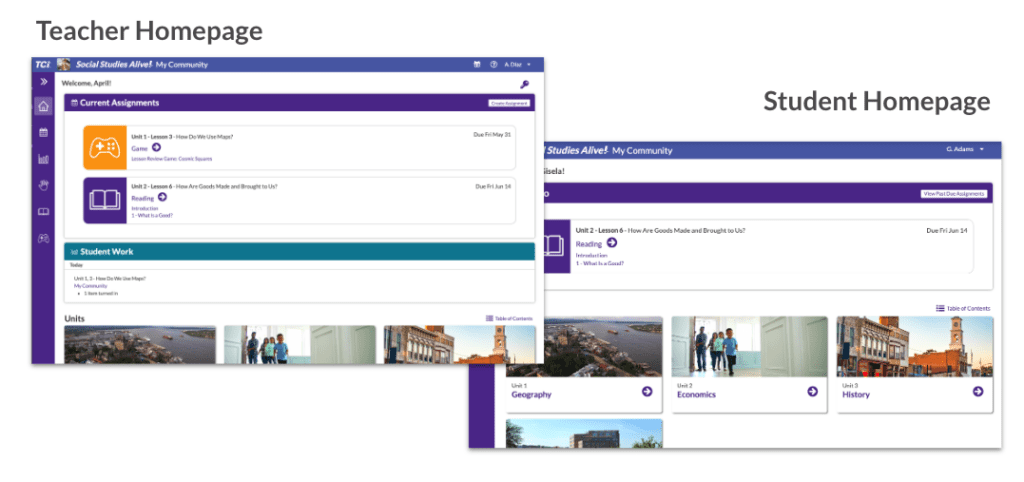1024x482 pixels.
Task: Click the History unit image
Action: click(x=915, y=347)
